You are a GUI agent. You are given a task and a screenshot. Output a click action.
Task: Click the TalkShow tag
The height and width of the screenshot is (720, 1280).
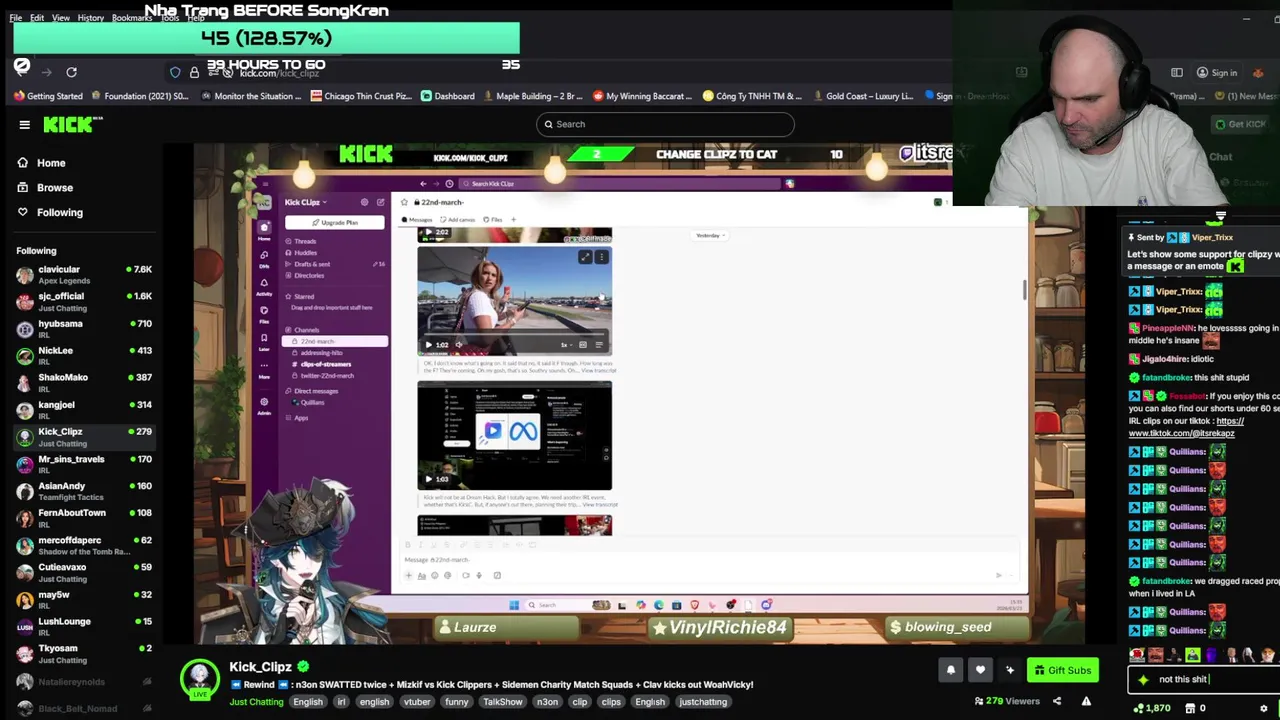(503, 702)
